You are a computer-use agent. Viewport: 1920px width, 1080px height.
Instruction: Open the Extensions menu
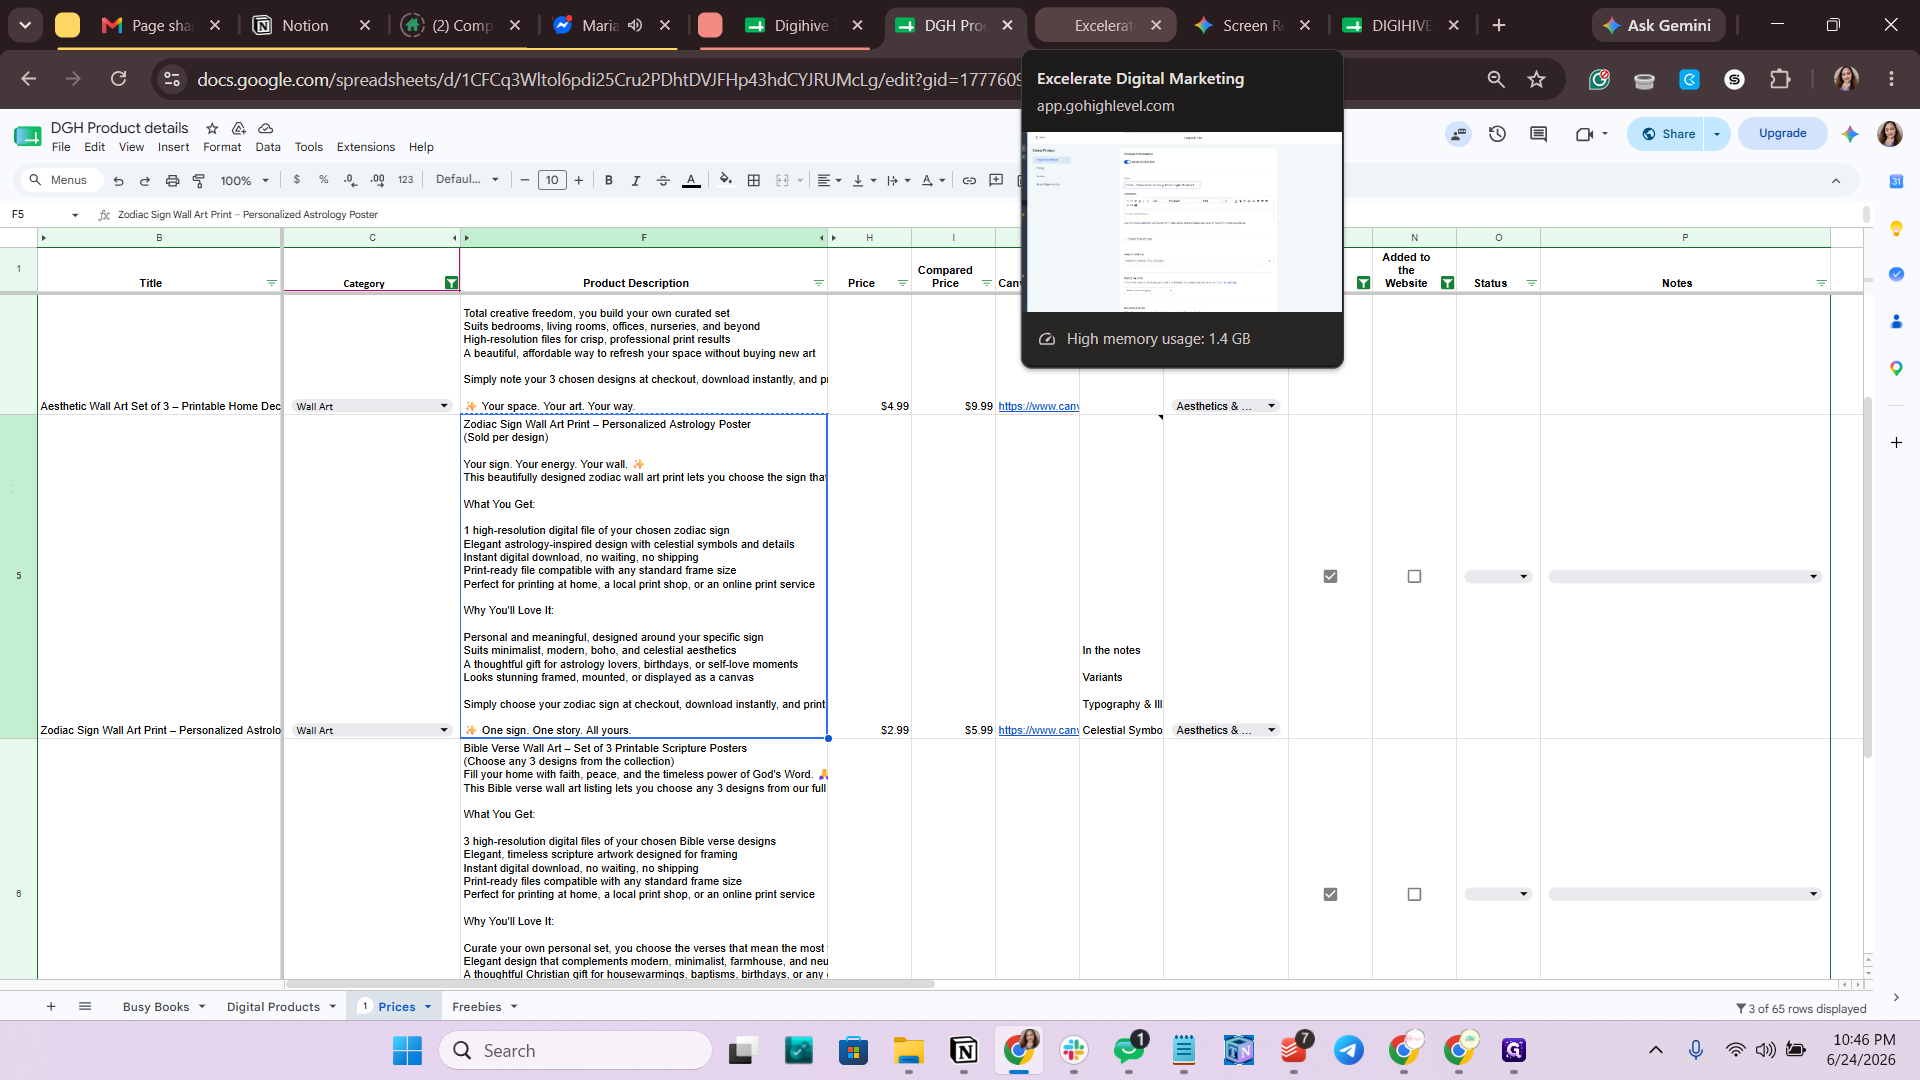[x=365, y=147]
